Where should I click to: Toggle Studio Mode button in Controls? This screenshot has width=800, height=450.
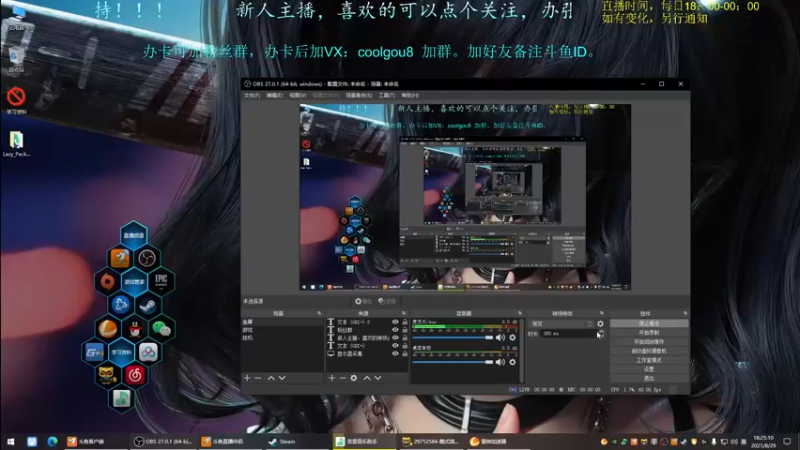point(649,360)
